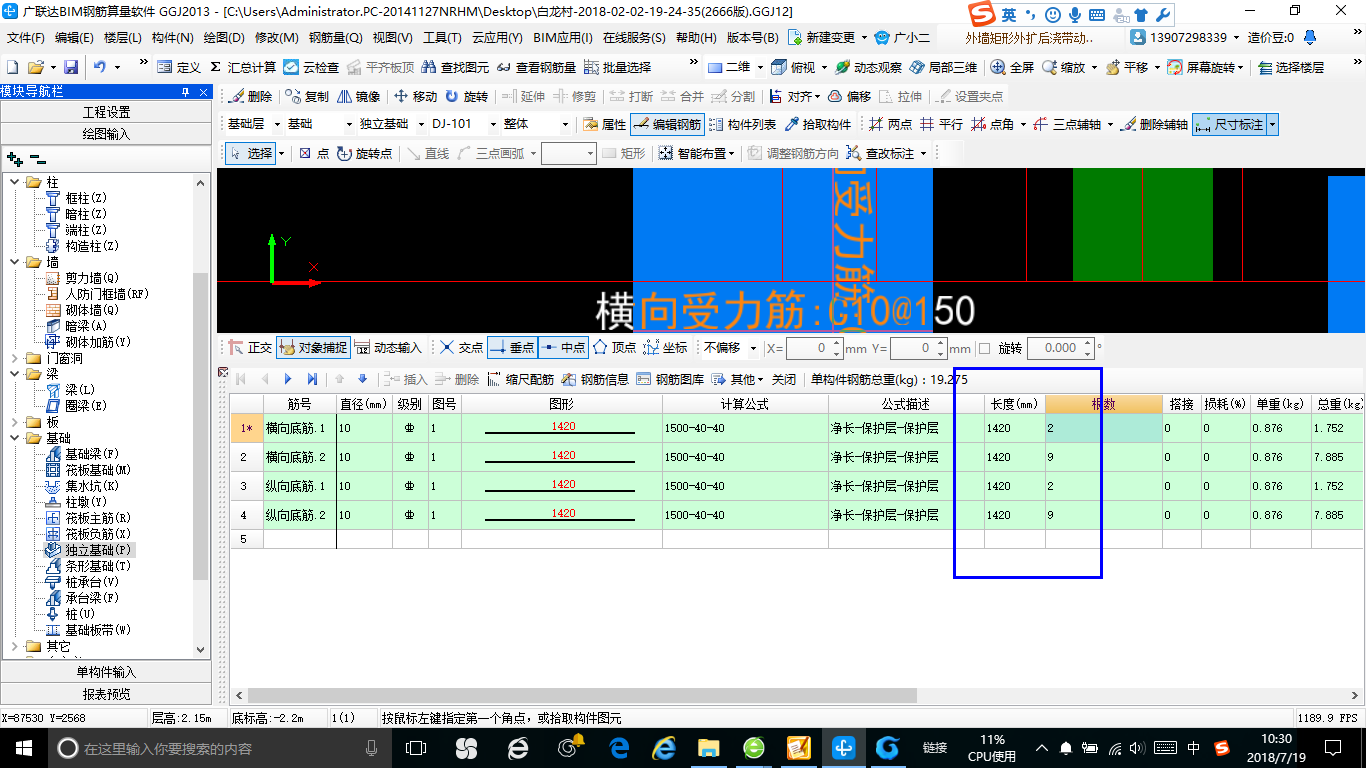Toggle 编辑钢筋 edit rebar panel
Viewport: 1366px width, 768px height.
click(x=667, y=125)
